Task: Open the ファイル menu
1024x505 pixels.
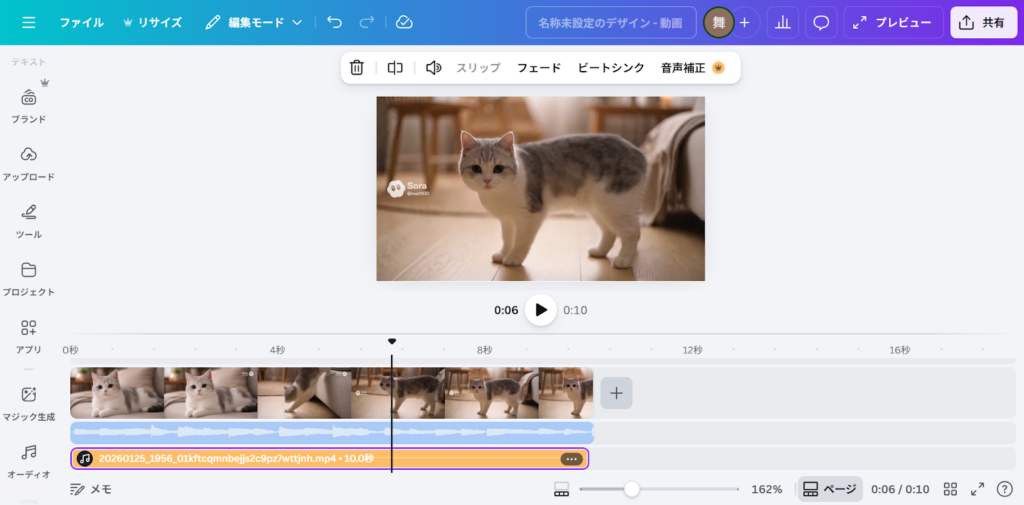Action: tap(82, 23)
